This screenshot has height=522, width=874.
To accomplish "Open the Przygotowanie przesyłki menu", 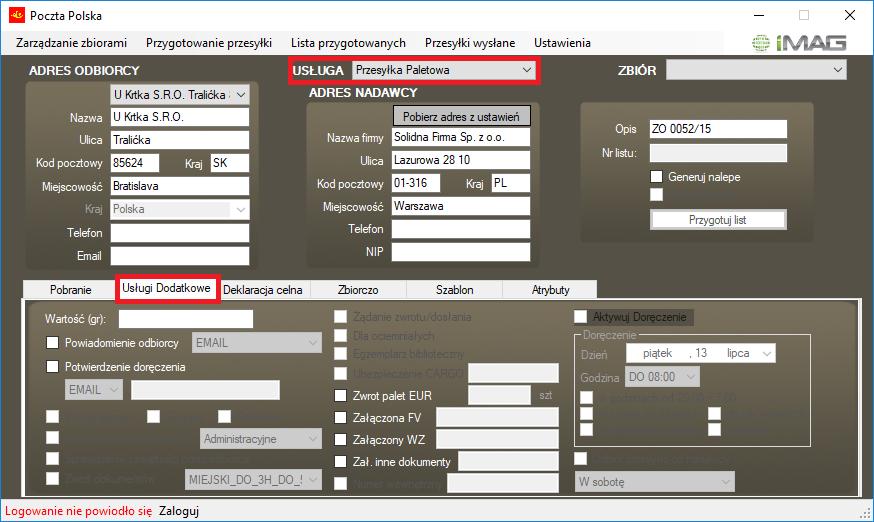I will (209, 43).
